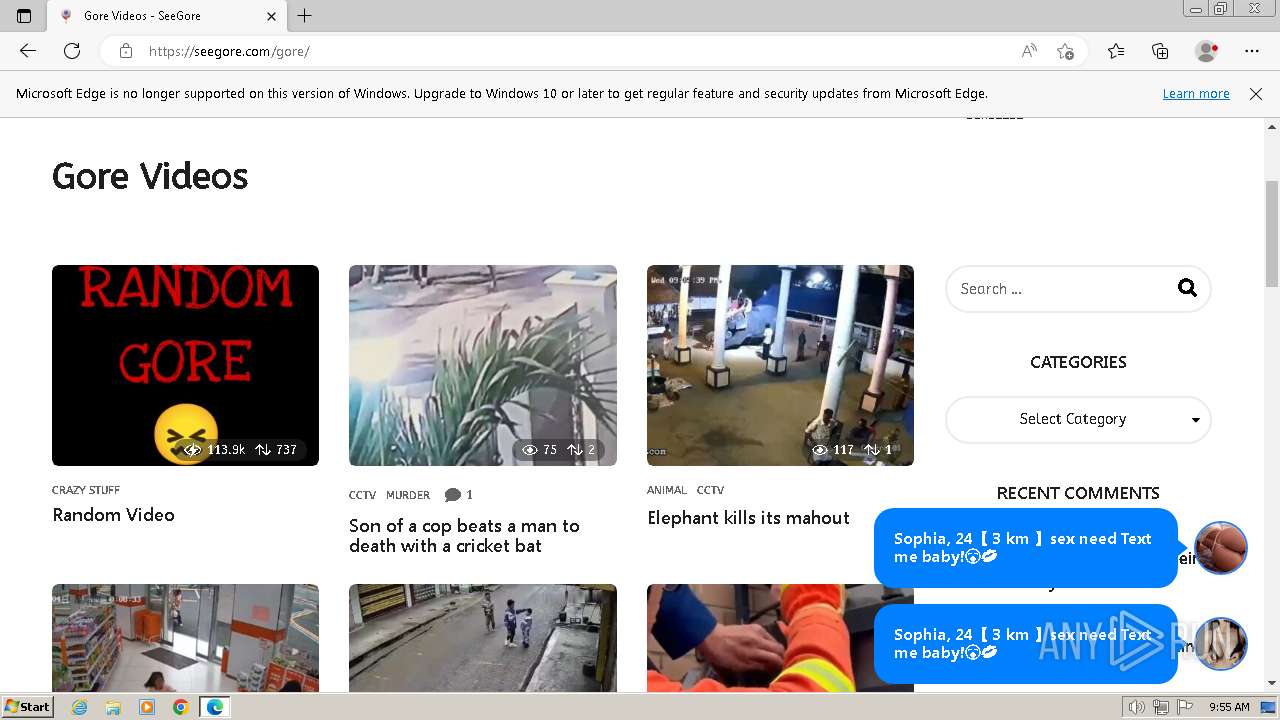This screenshot has height=720, width=1280.
Task: Open a new tab with plus button
Action: coord(305,15)
